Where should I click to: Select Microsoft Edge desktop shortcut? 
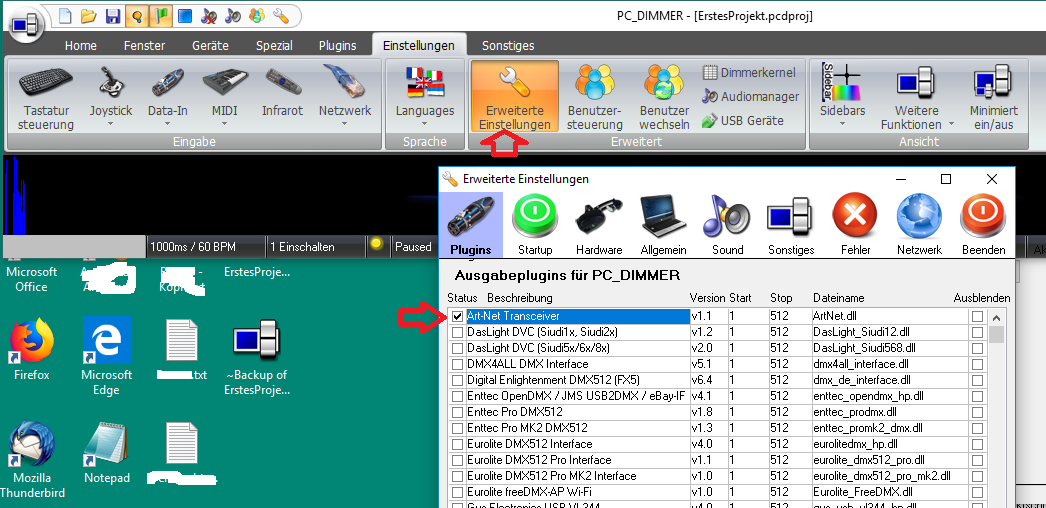point(107,357)
